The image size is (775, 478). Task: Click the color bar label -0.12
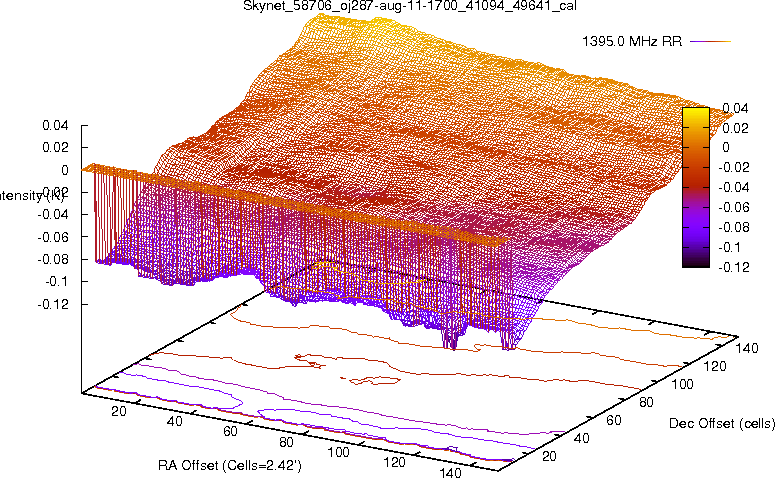pyautogui.click(x=734, y=267)
